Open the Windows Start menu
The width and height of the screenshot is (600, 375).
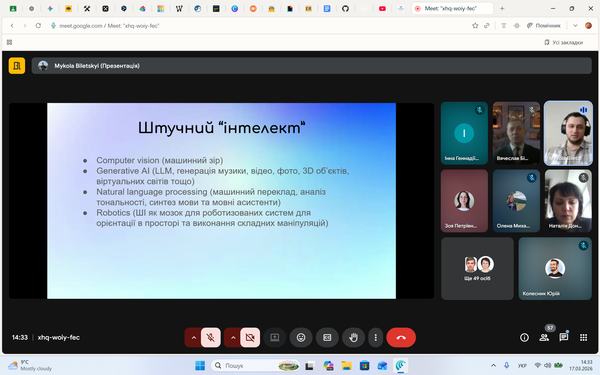(x=200, y=366)
